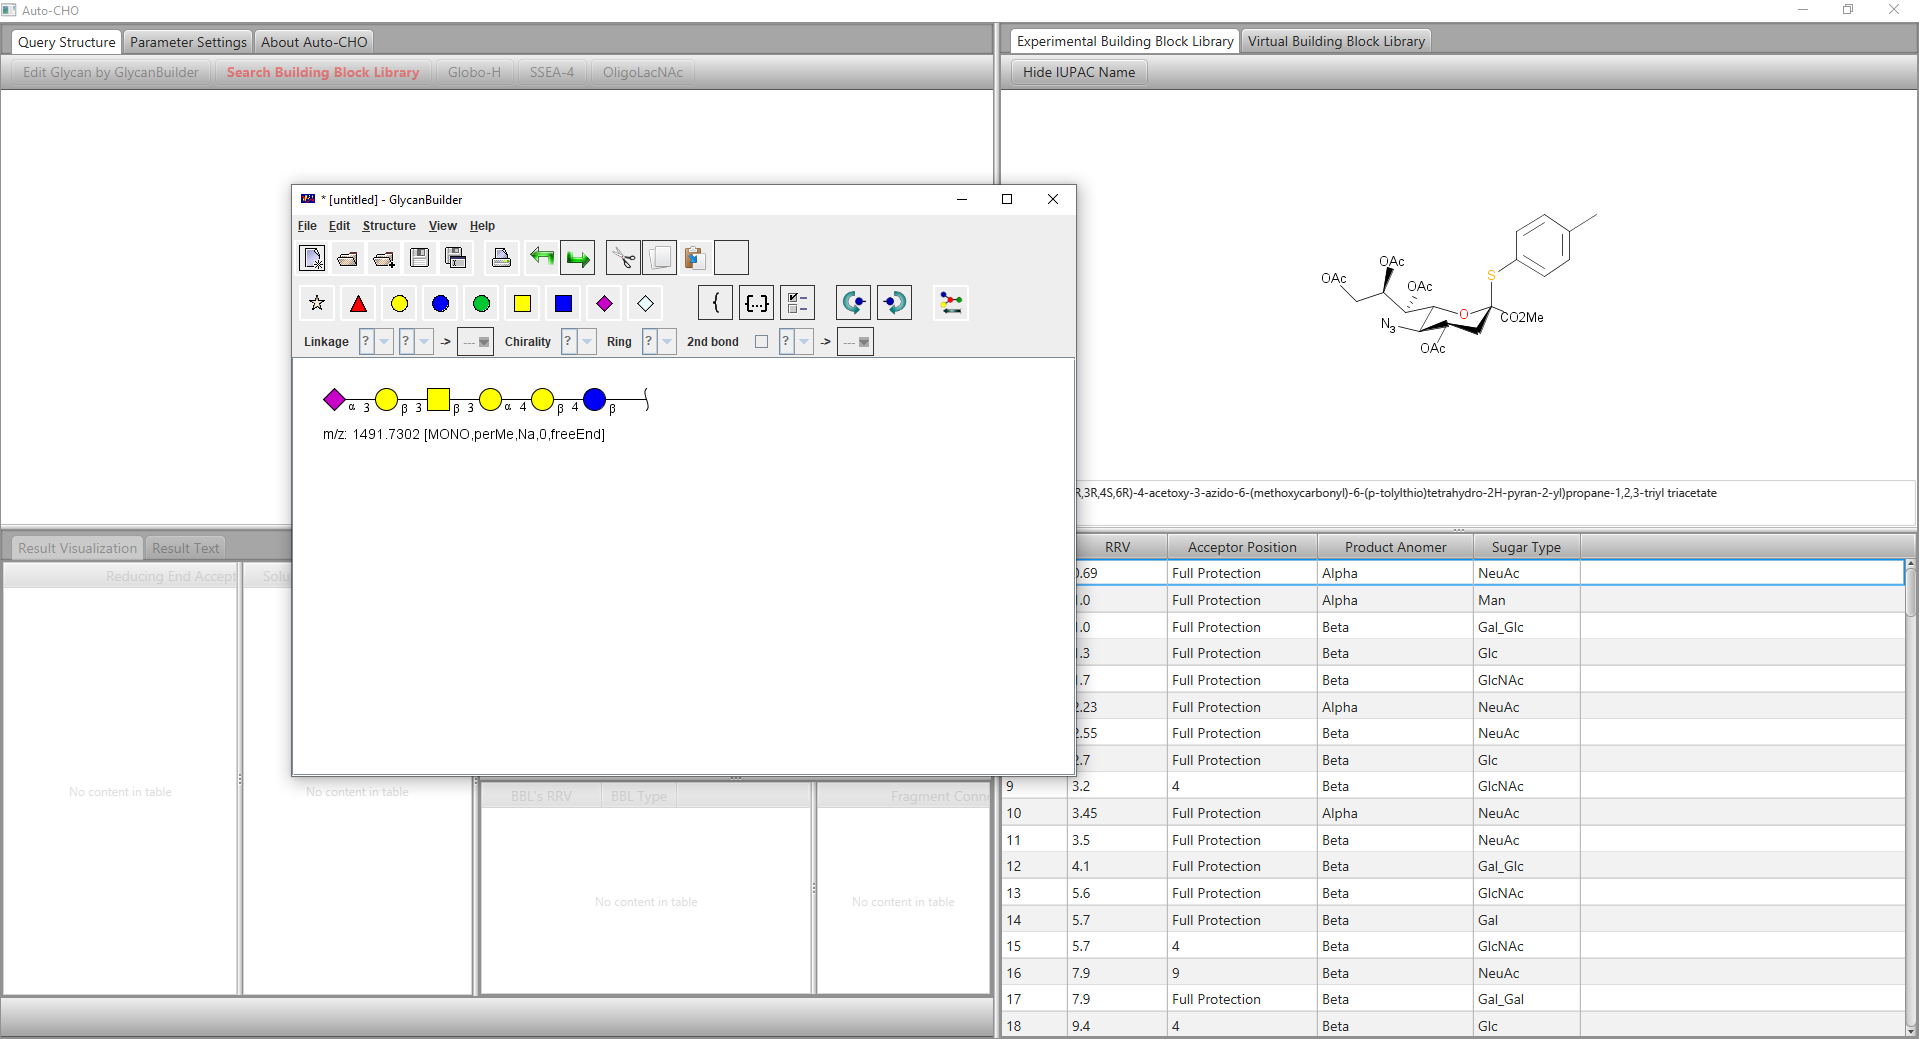Click the green Undo arrow
Screen dimensions: 1919x1039
tap(542, 259)
